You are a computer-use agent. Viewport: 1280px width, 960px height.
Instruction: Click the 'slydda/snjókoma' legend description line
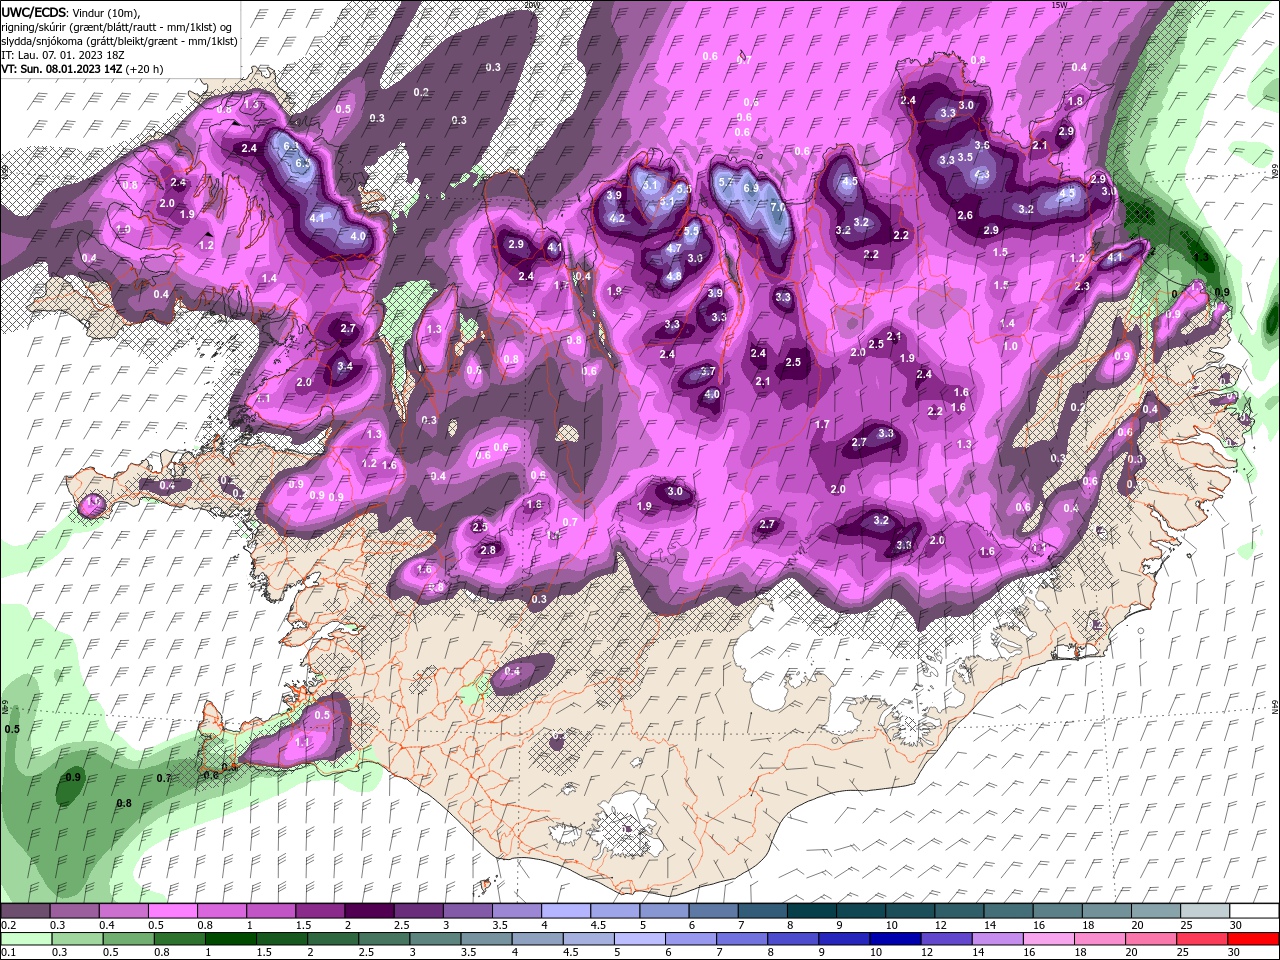click(x=119, y=41)
